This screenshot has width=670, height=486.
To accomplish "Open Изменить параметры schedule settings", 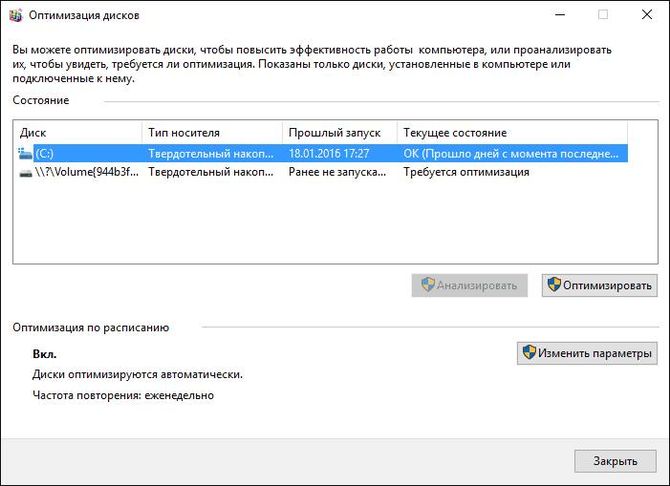I will coord(587,353).
